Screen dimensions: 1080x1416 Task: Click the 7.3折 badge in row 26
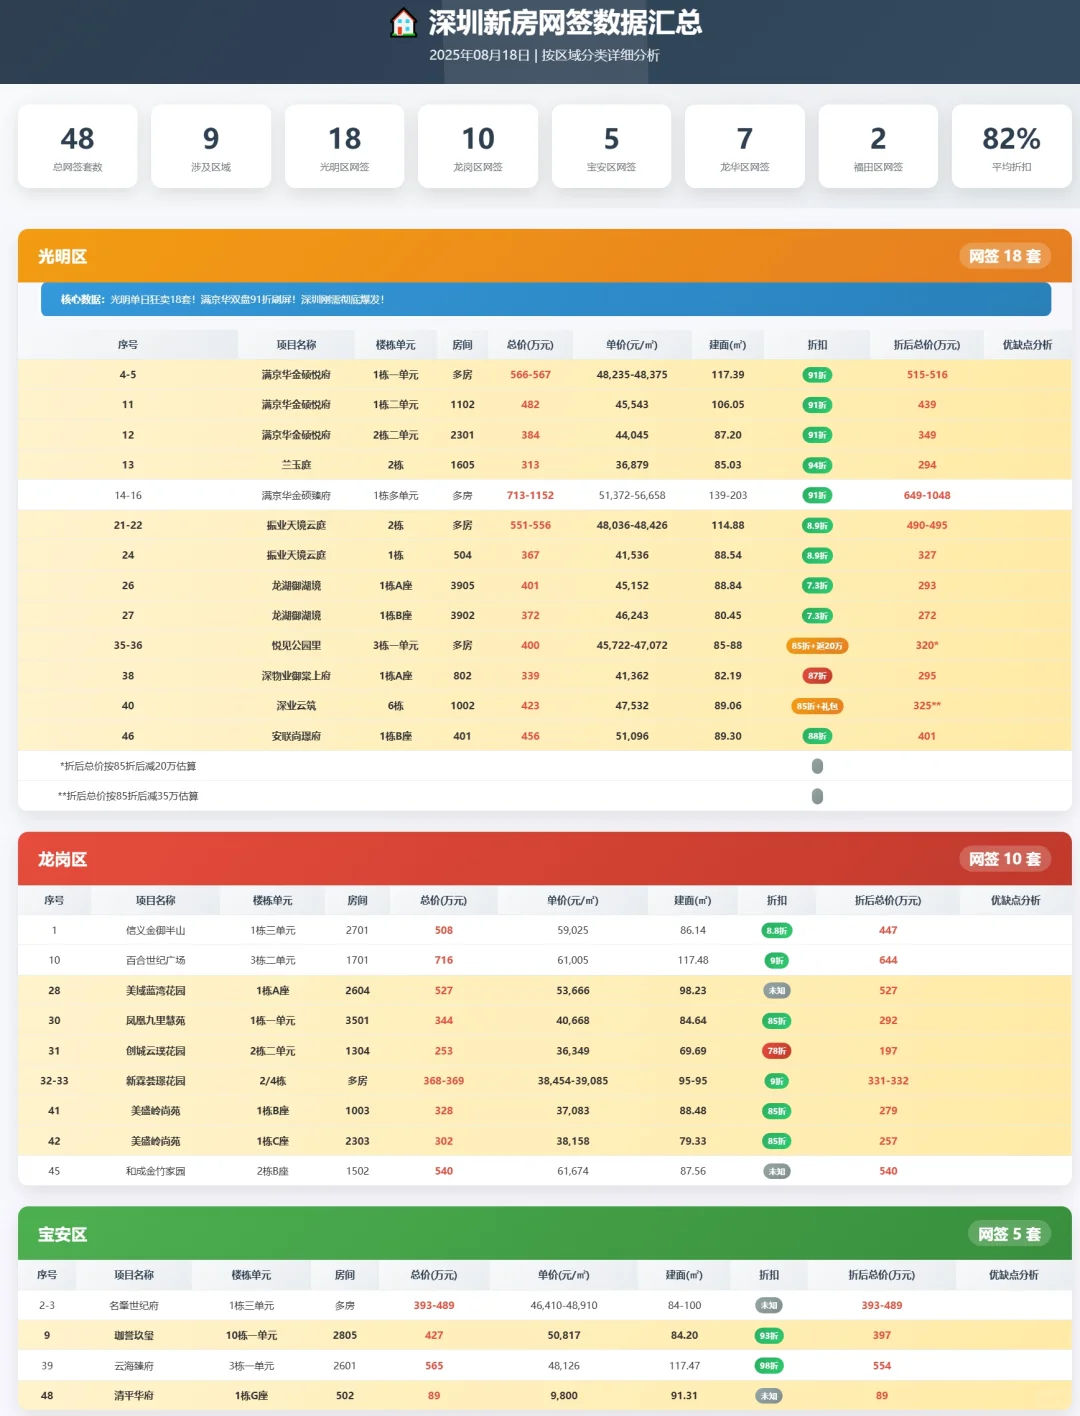817,586
